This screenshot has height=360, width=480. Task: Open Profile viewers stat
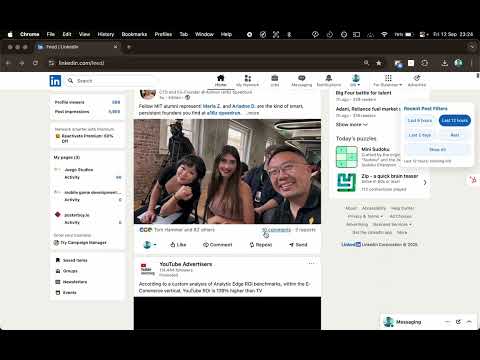(x=87, y=102)
